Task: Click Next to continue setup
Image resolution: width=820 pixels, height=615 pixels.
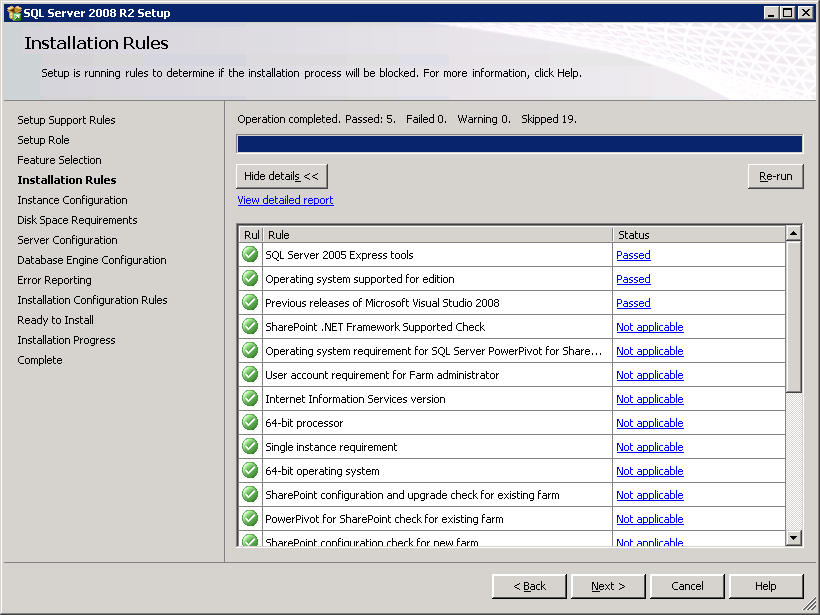Action: pyautogui.click(x=608, y=586)
